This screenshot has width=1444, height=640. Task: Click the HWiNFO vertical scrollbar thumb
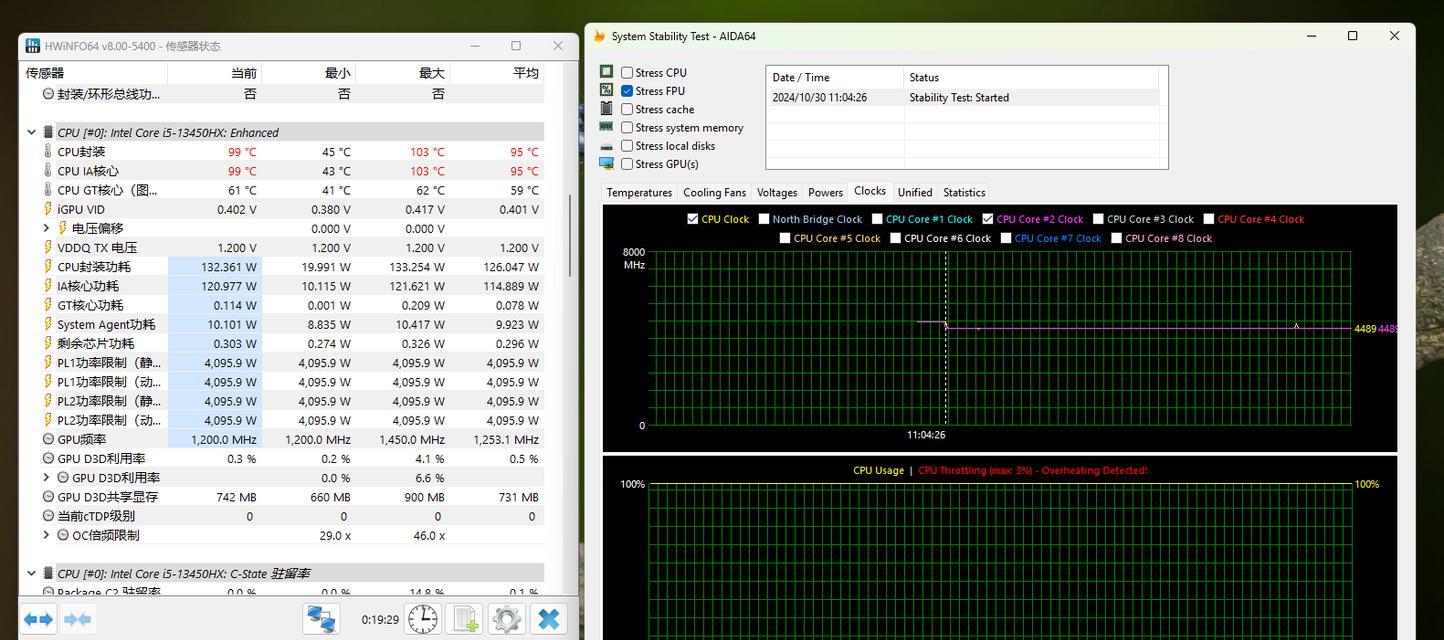click(x=571, y=236)
